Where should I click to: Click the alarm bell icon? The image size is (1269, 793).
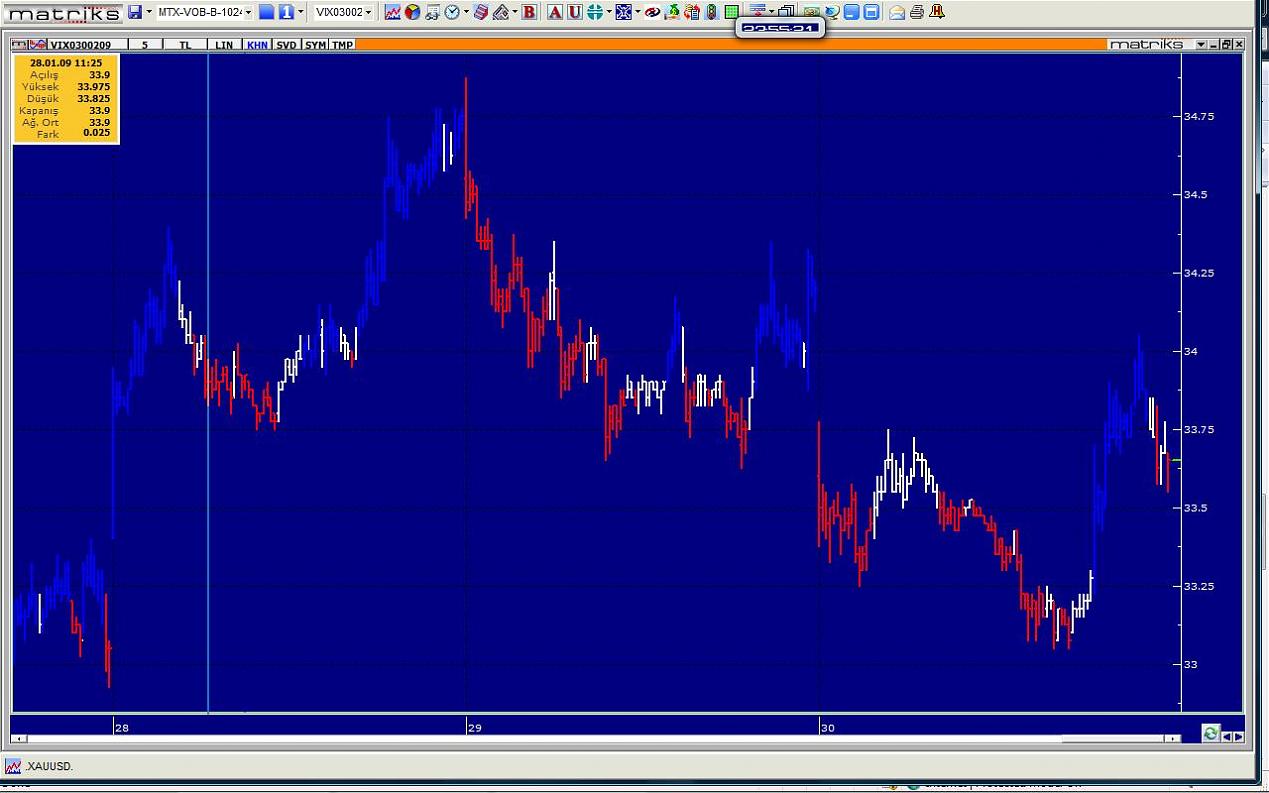tap(936, 12)
